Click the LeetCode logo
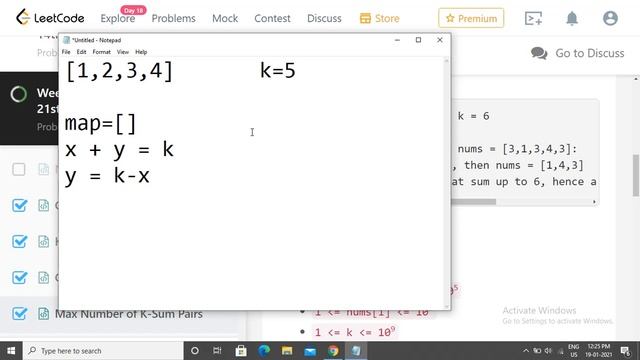Image resolution: width=640 pixels, height=360 pixels. click(50, 18)
